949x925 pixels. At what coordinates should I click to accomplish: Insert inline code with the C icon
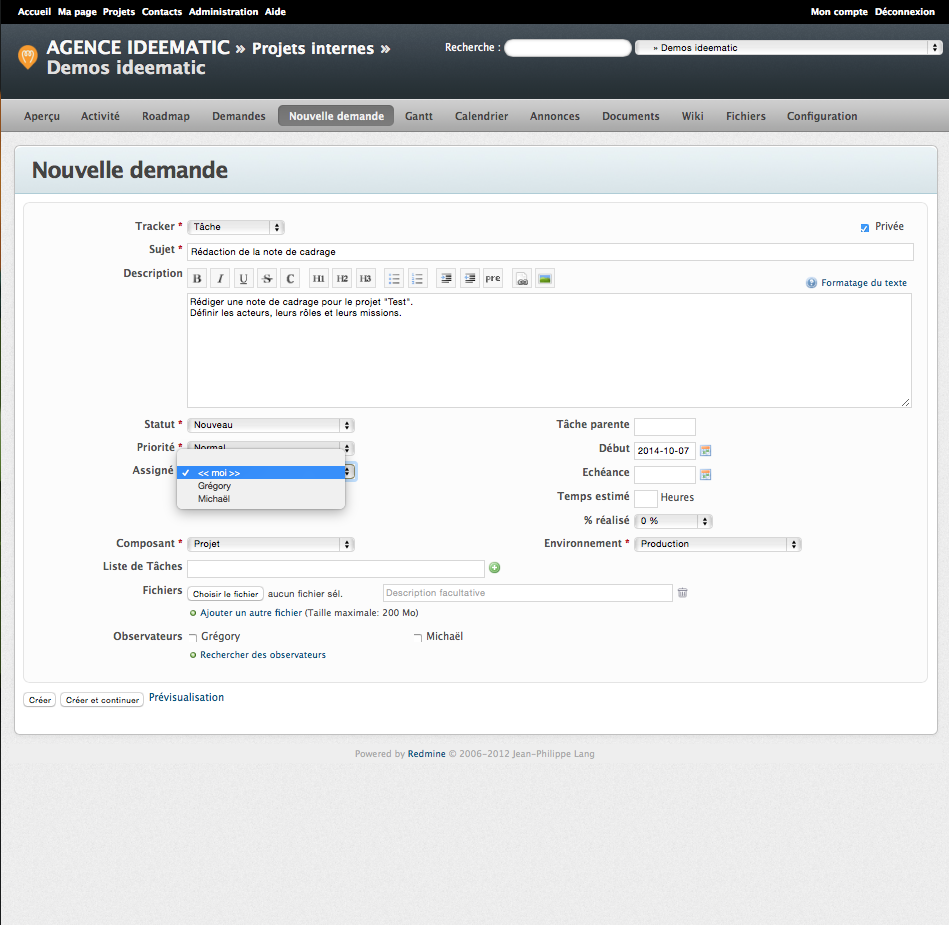[x=290, y=278]
